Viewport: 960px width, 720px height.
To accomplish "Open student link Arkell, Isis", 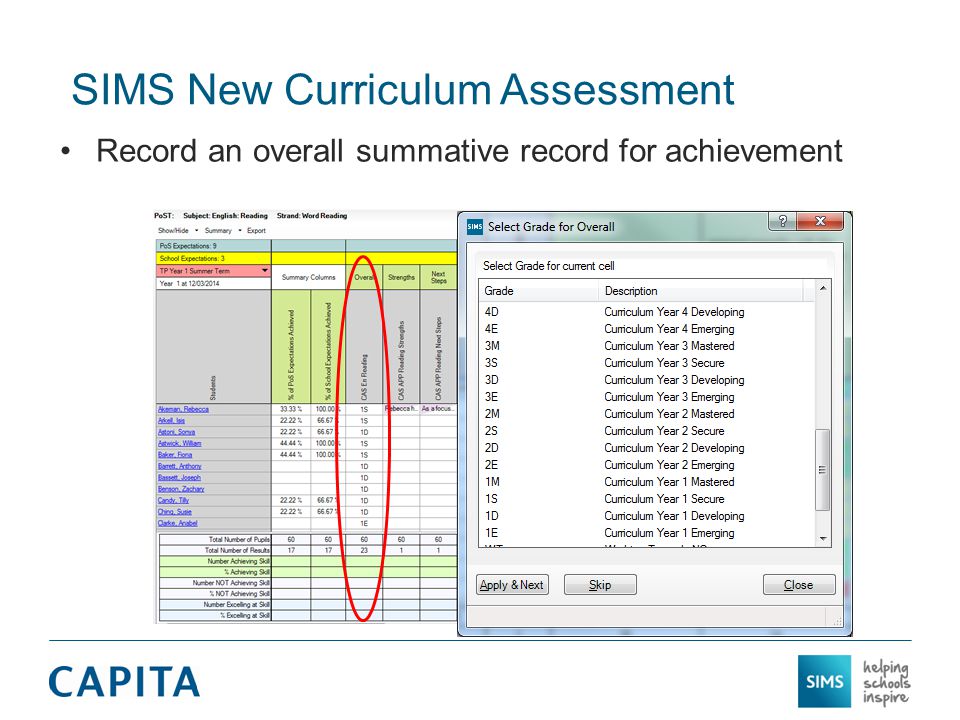I will (171, 421).
